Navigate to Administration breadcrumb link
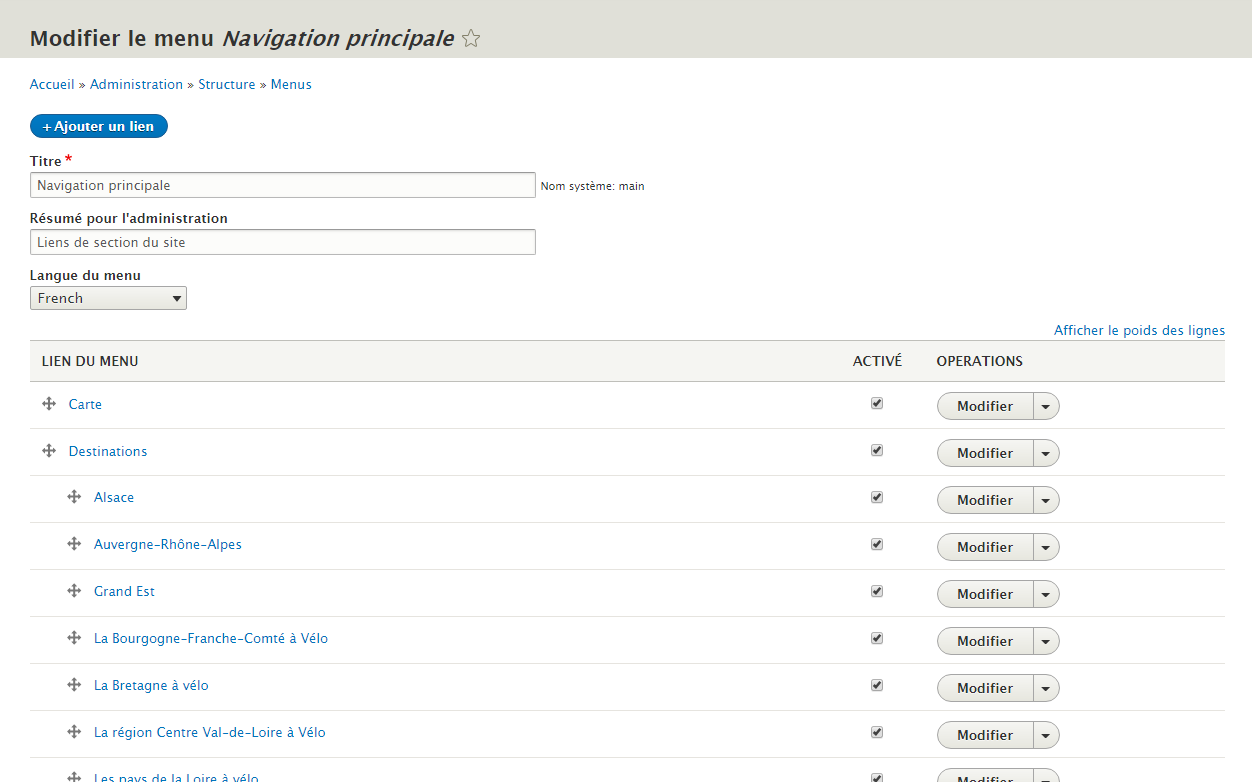Viewport: 1252px width, 782px height. [x=136, y=85]
